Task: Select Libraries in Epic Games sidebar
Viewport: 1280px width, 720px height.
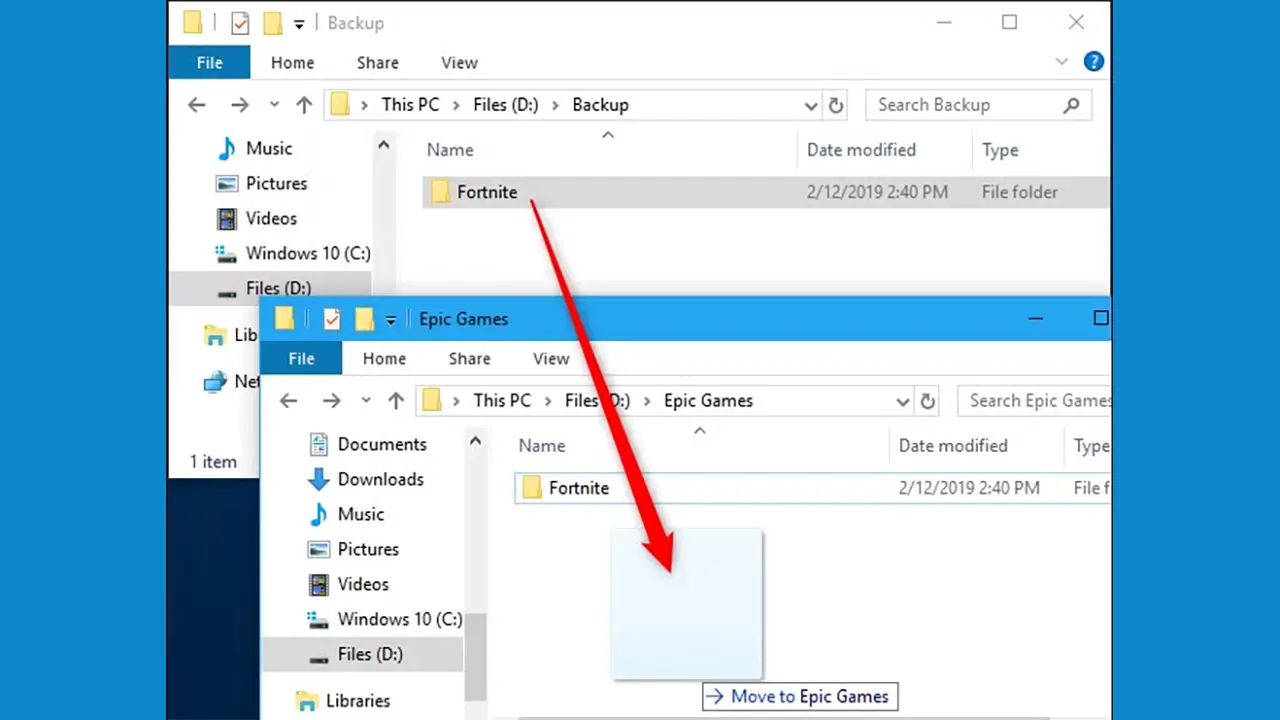Action: pyautogui.click(x=343, y=701)
